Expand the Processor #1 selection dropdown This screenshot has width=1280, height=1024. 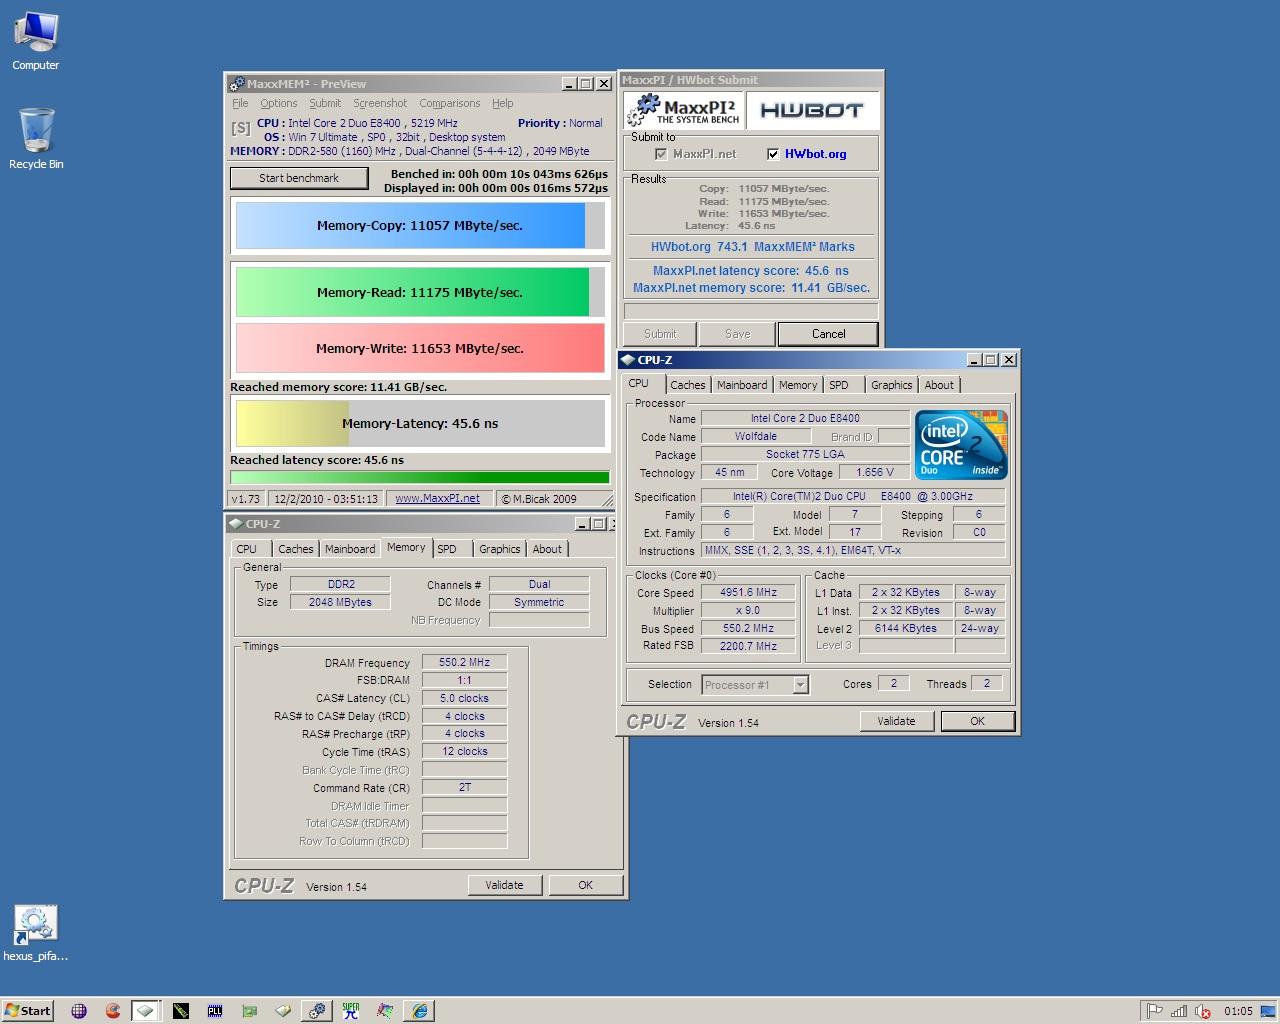[800, 685]
